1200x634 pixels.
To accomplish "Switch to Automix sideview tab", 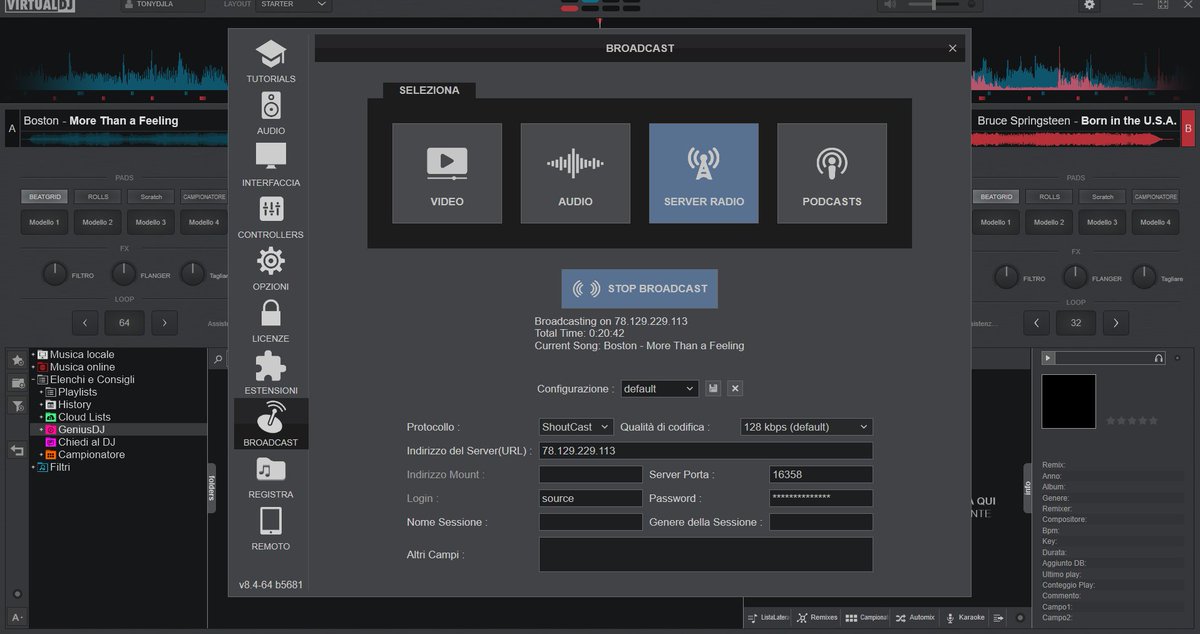I will tap(915, 618).
